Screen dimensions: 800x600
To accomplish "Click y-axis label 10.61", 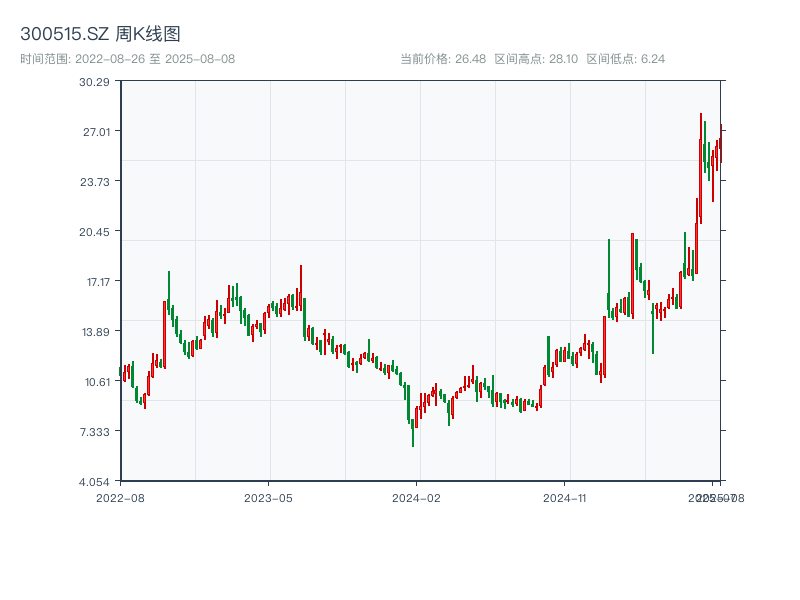I will 97,382.
